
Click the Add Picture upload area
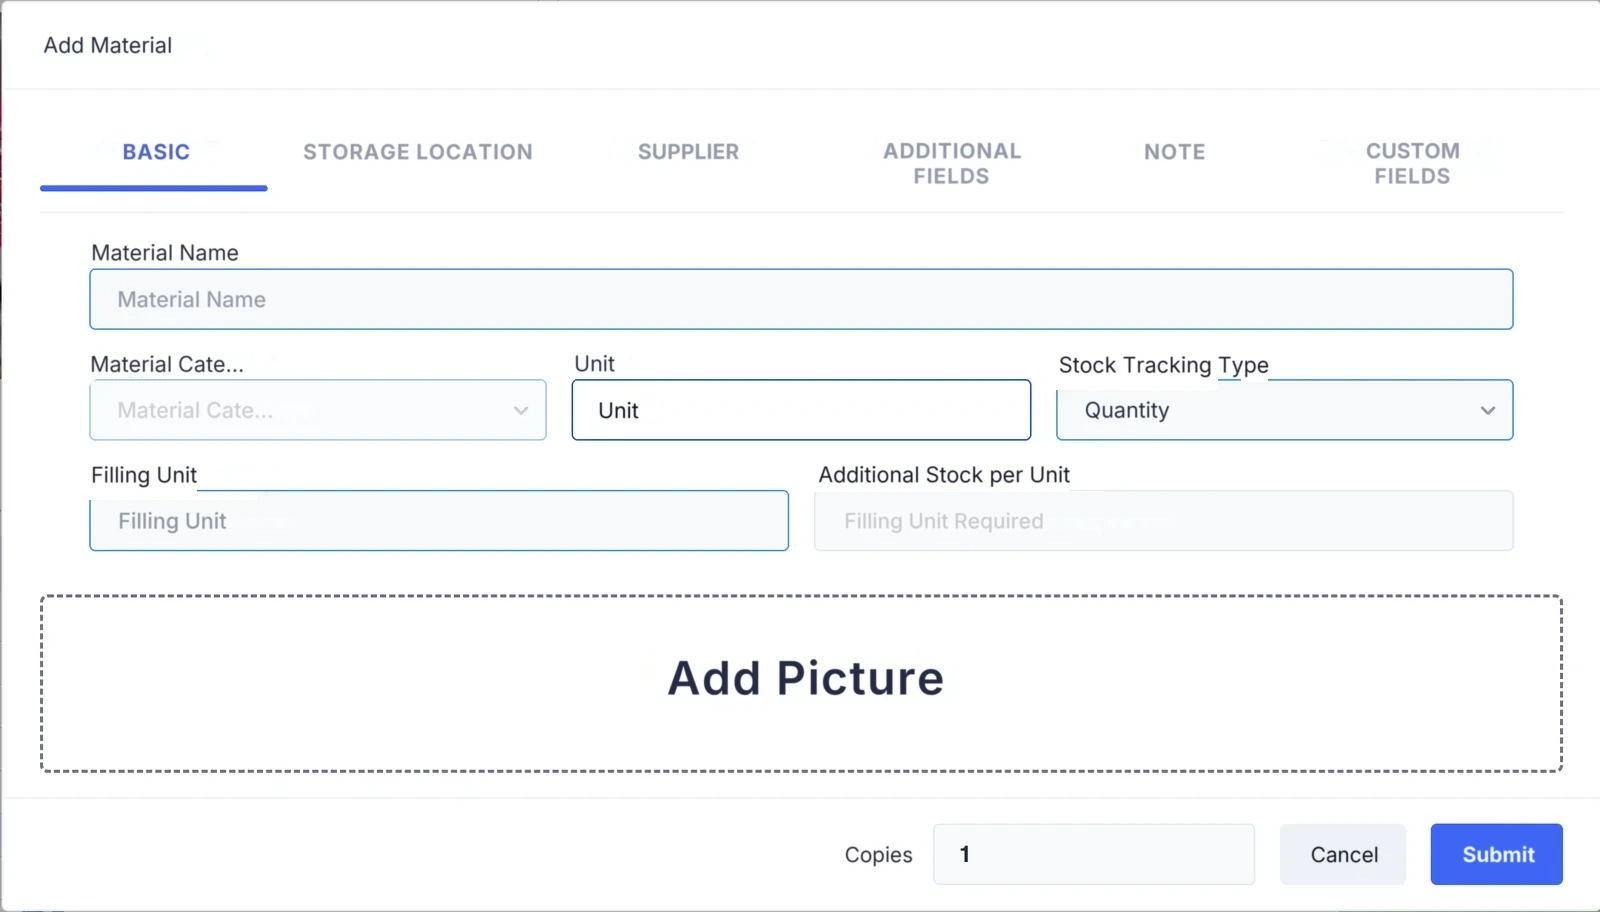[801, 684]
